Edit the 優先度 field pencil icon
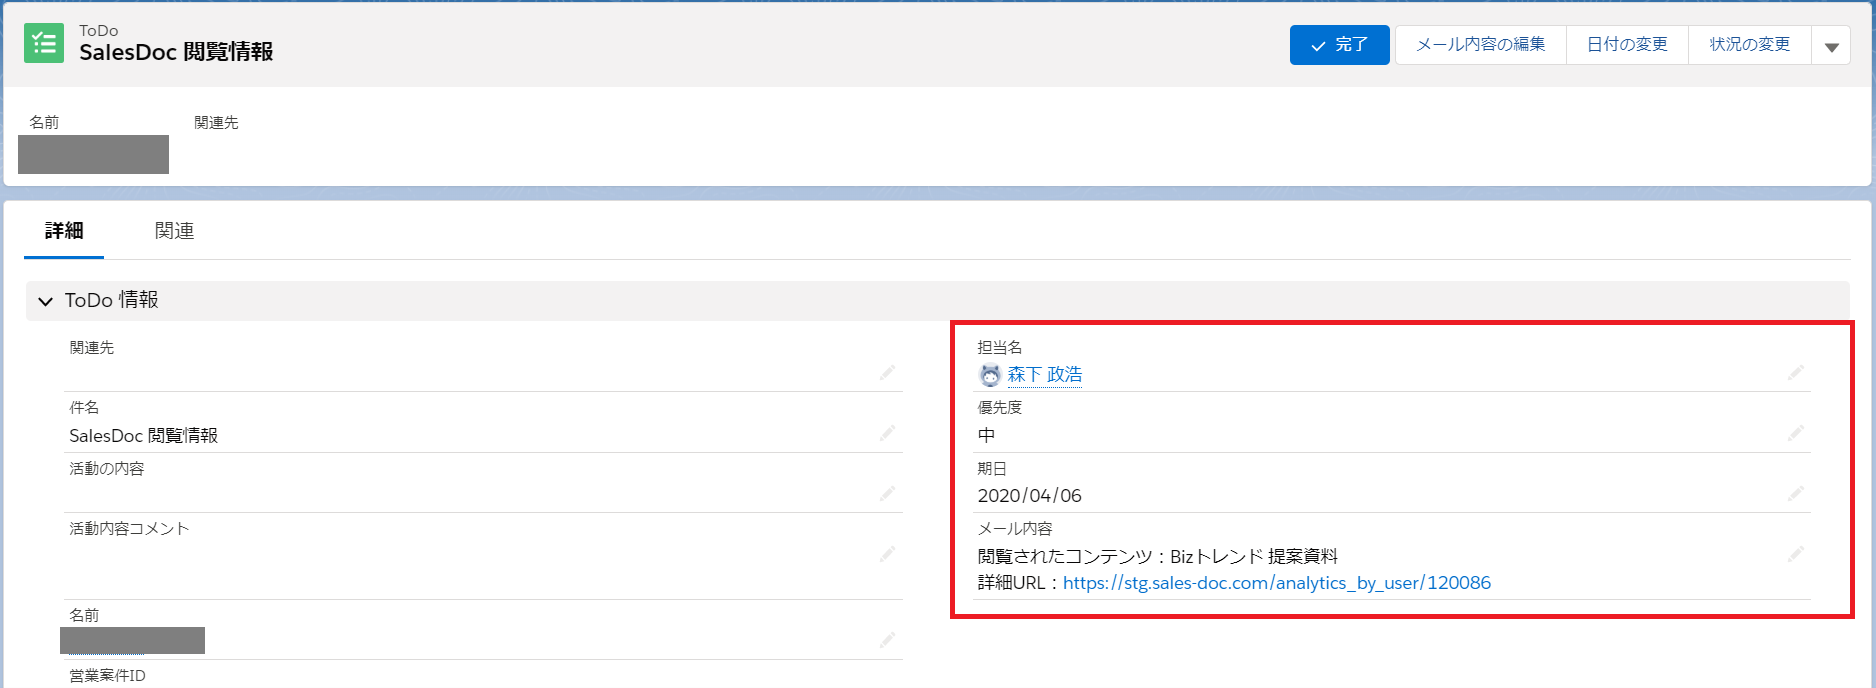 pyautogui.click(x=1796, y=433)
